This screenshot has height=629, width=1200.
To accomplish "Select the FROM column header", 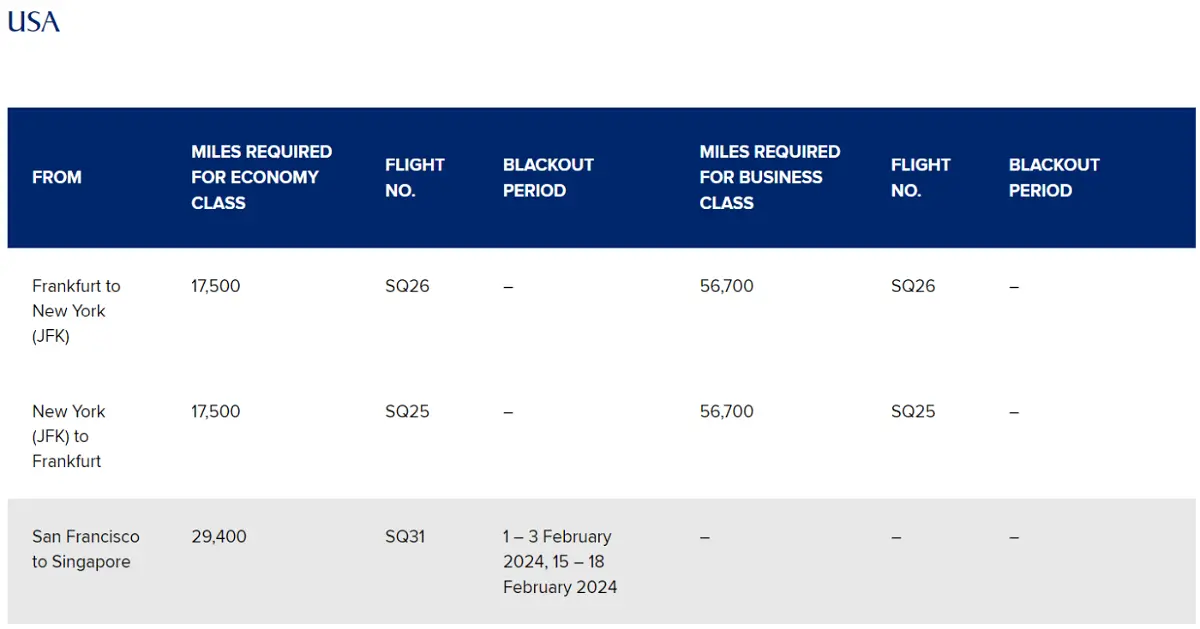I will coord(57,177).
